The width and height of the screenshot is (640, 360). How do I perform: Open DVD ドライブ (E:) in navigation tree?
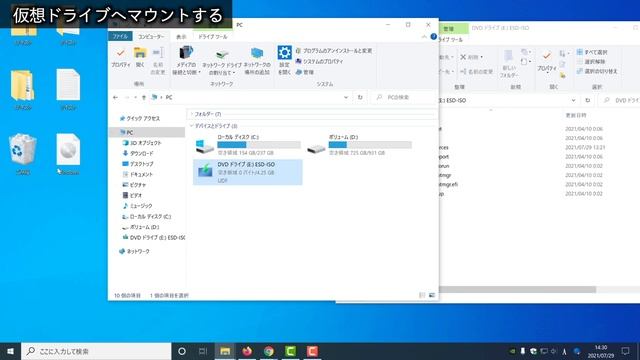(x=153, y=238)
